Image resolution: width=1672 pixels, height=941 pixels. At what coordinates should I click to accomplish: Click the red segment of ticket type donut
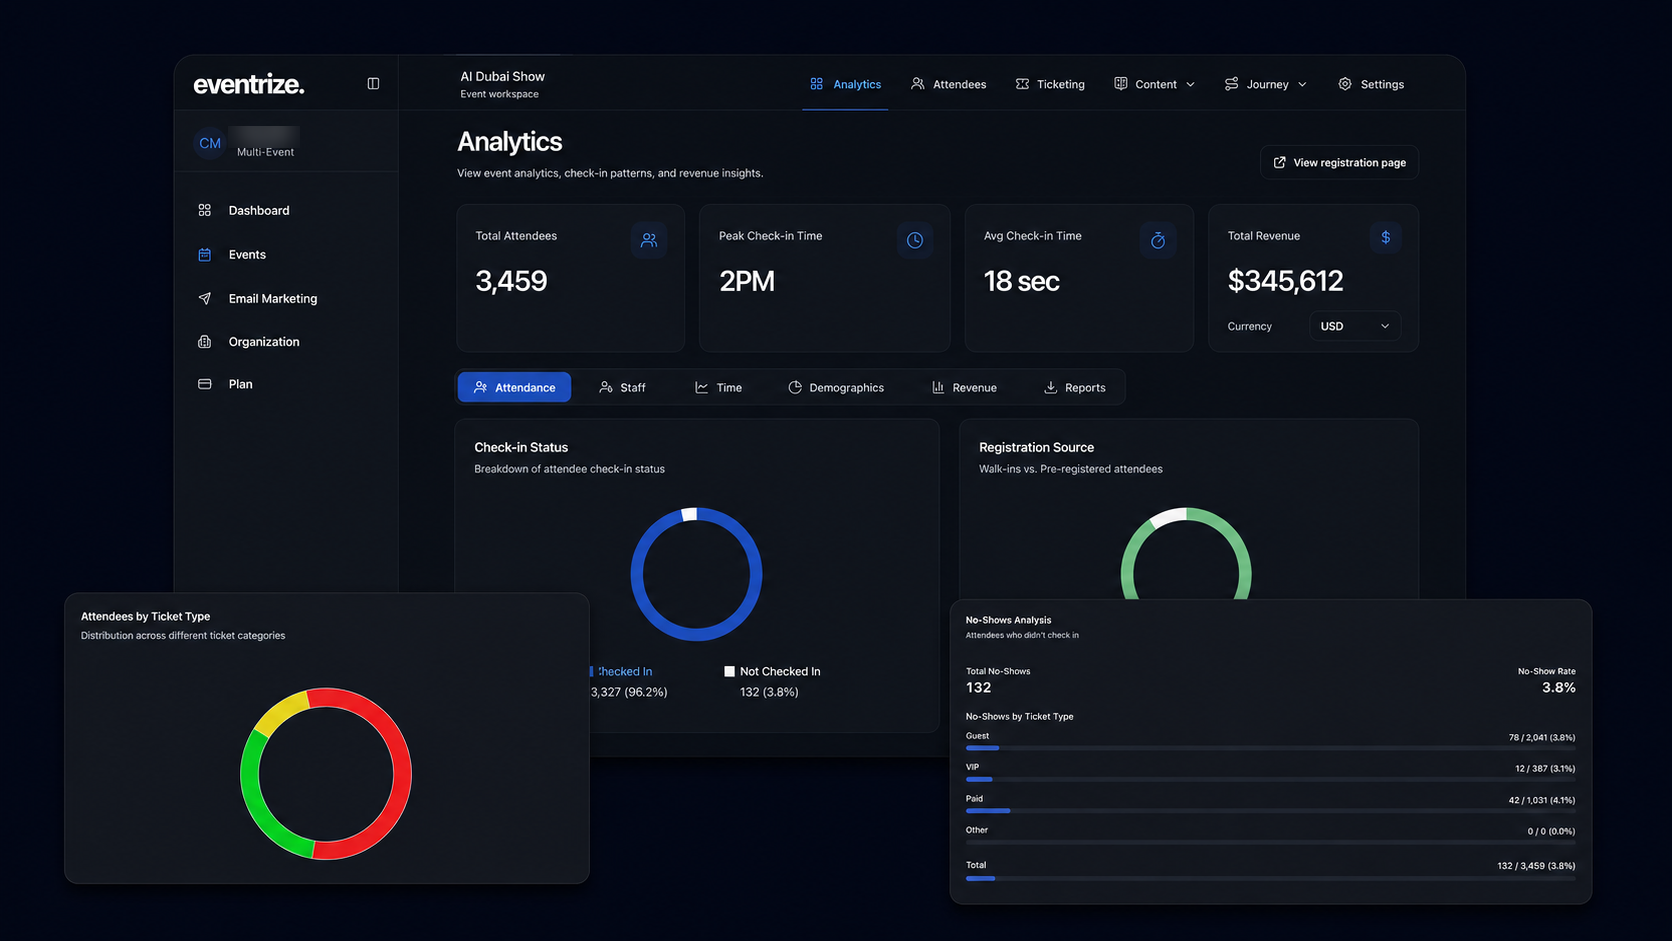[x=401, y=775]
